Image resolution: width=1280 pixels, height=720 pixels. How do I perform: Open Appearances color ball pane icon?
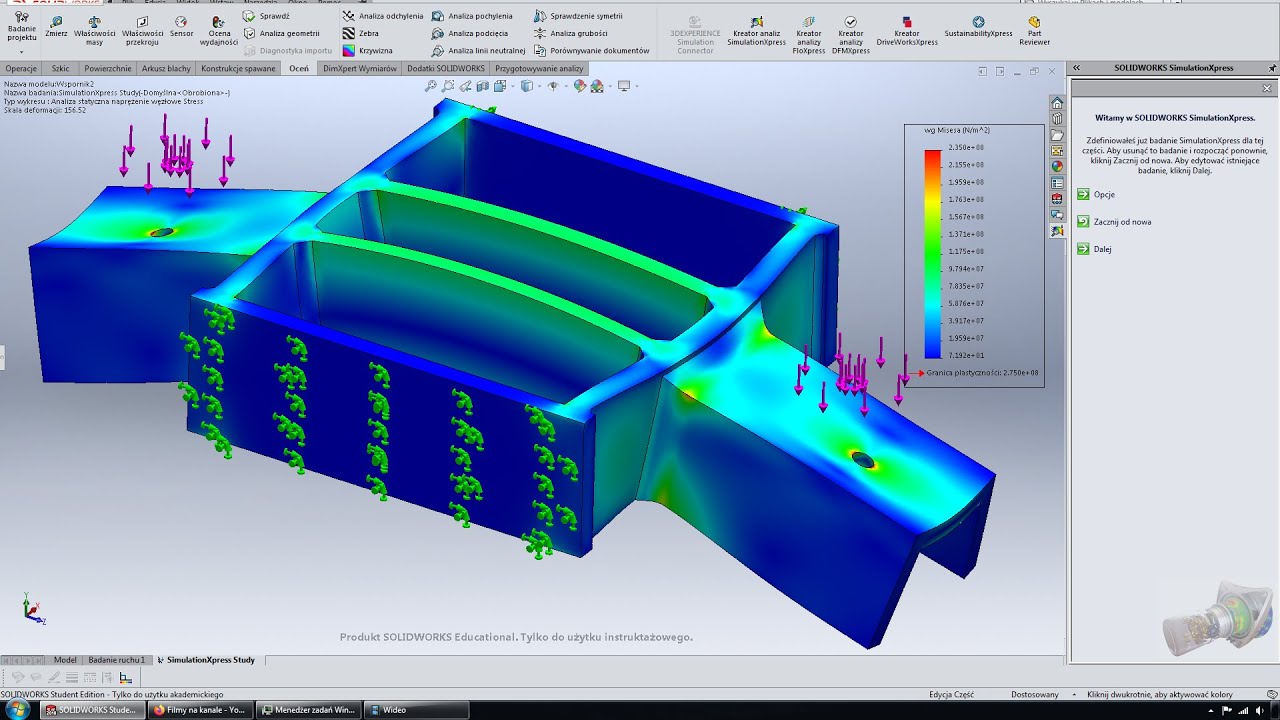click(1057, 167)
